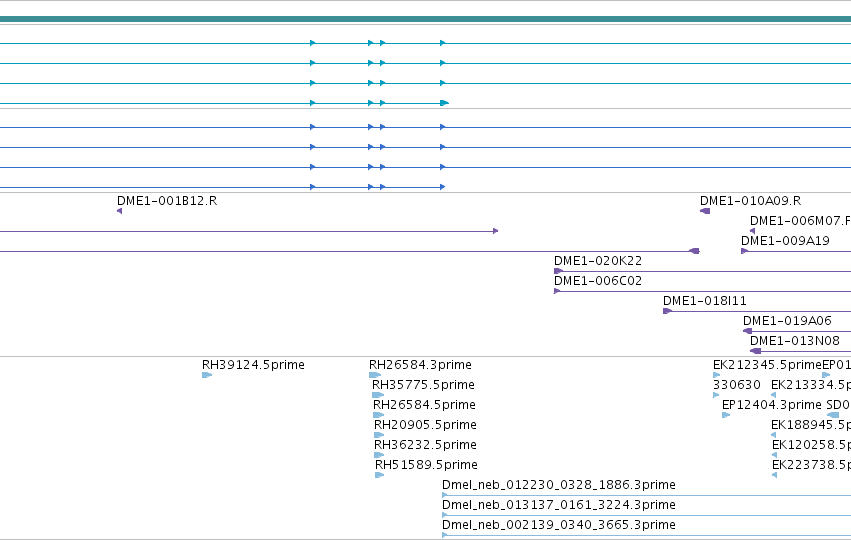Click the DME1-020K22 clone label

[598, 261]
